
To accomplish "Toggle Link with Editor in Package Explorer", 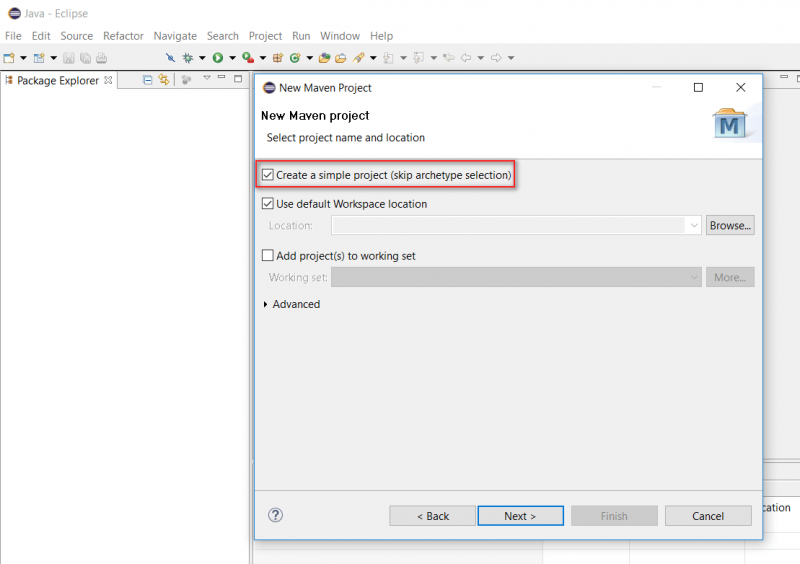I will pos(163,80).
